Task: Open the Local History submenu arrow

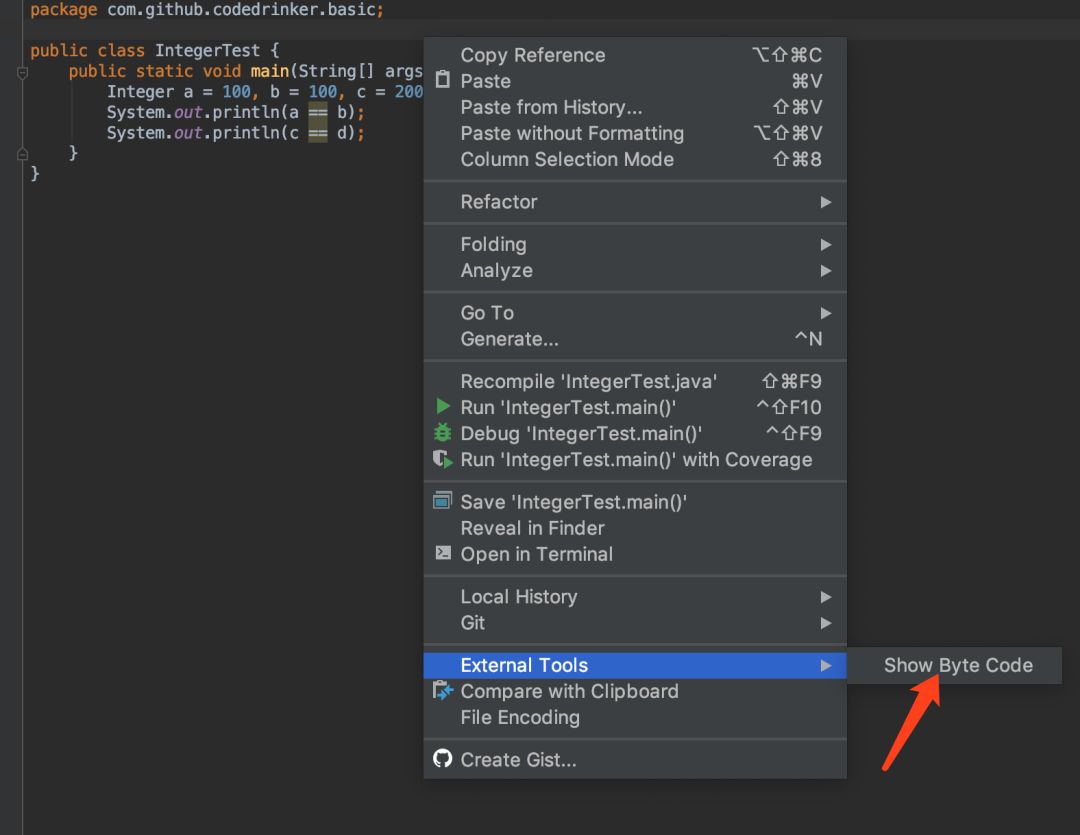Action: [826, 597]
